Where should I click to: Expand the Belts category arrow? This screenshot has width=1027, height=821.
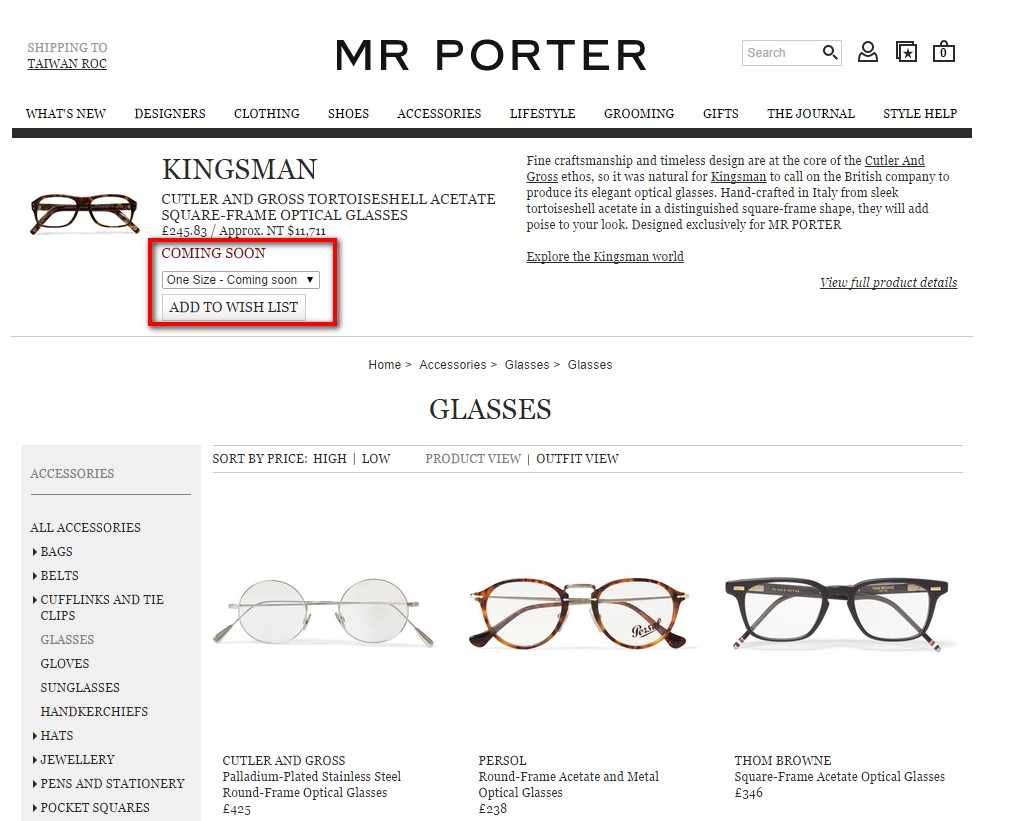(35, 576)
